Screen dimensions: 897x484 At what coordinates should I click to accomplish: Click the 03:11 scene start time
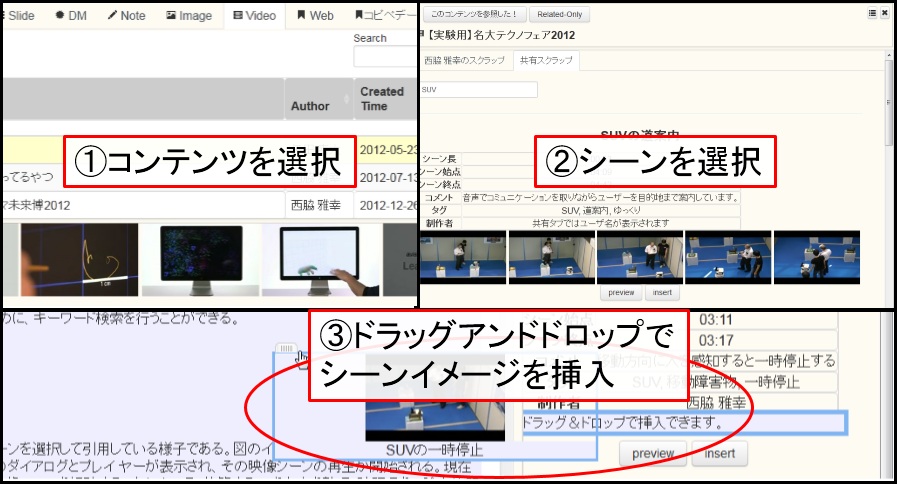pos(715,319)
